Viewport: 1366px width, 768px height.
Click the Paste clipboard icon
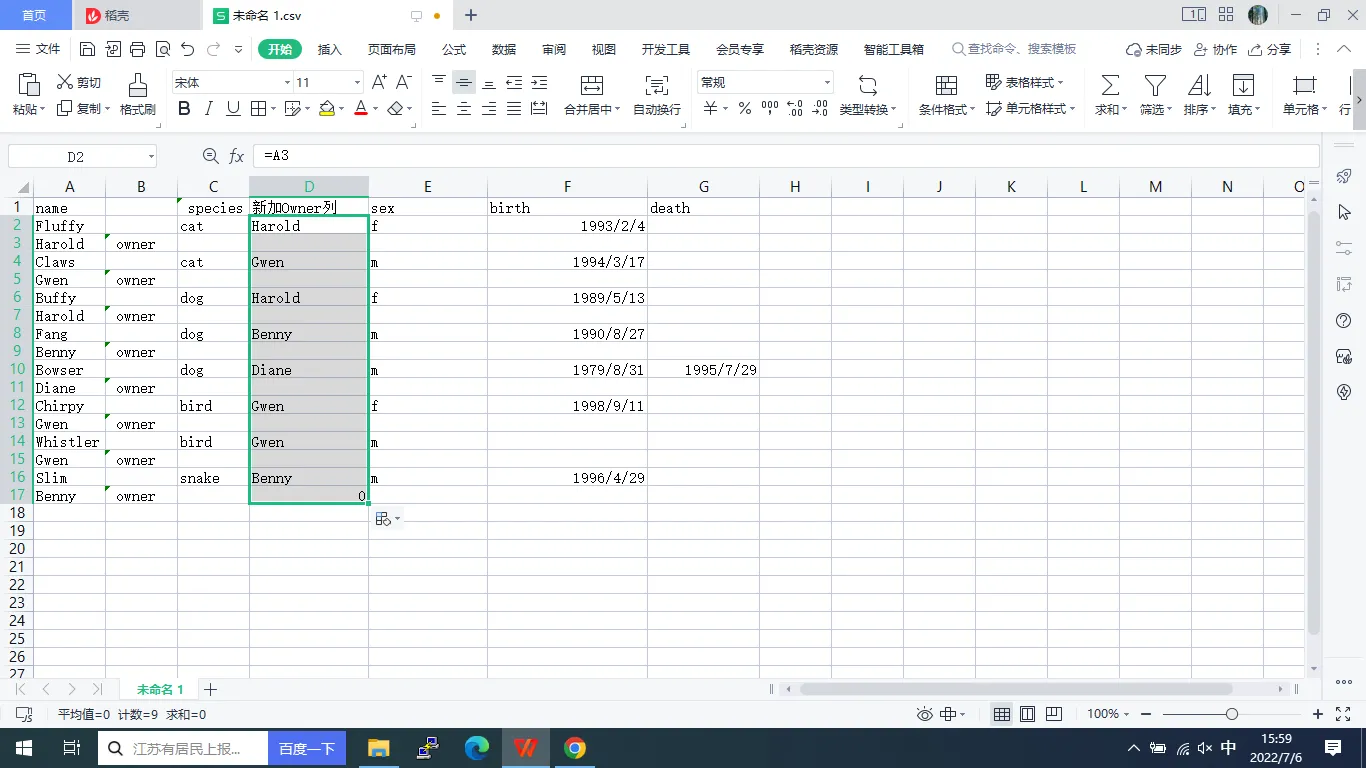point(29,84)
